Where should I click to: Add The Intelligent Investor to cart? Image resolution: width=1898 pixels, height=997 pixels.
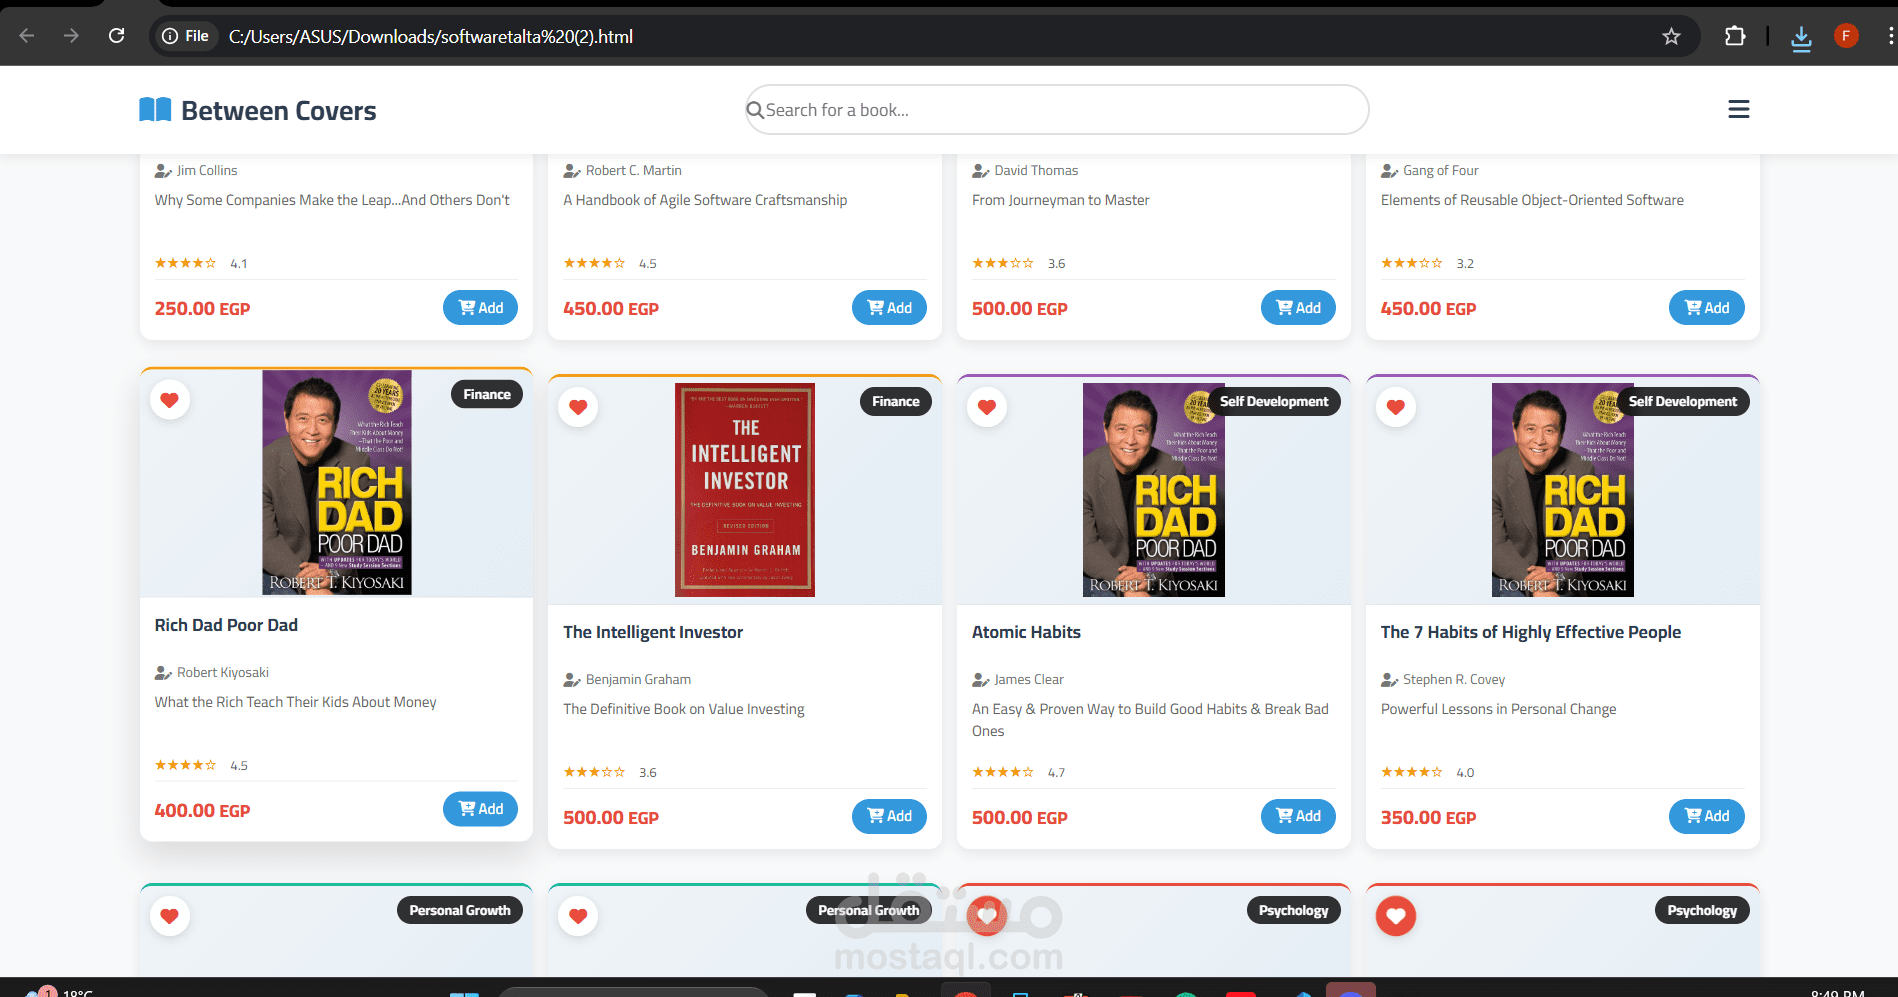pyautogui.click(x=889, y=816)
